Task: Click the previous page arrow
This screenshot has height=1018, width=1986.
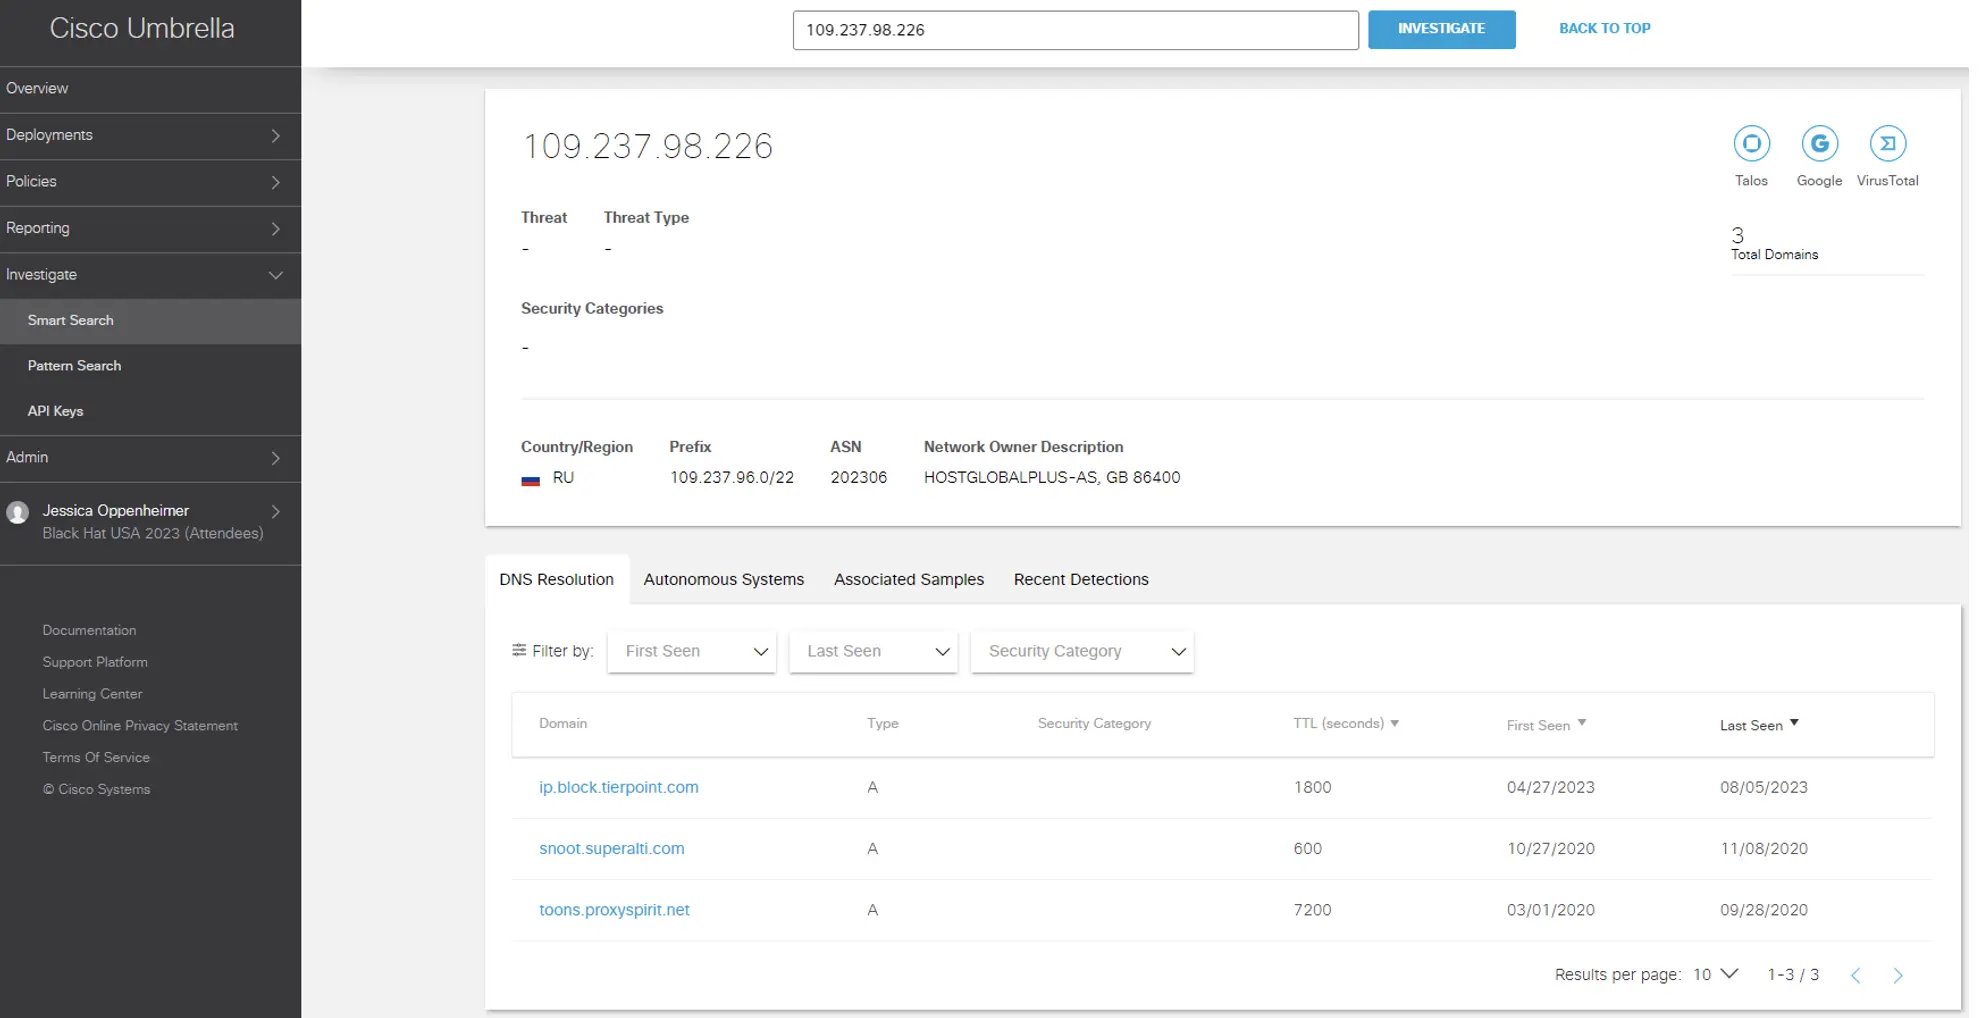Action: pyautogui.click(x=1857, y=974)
